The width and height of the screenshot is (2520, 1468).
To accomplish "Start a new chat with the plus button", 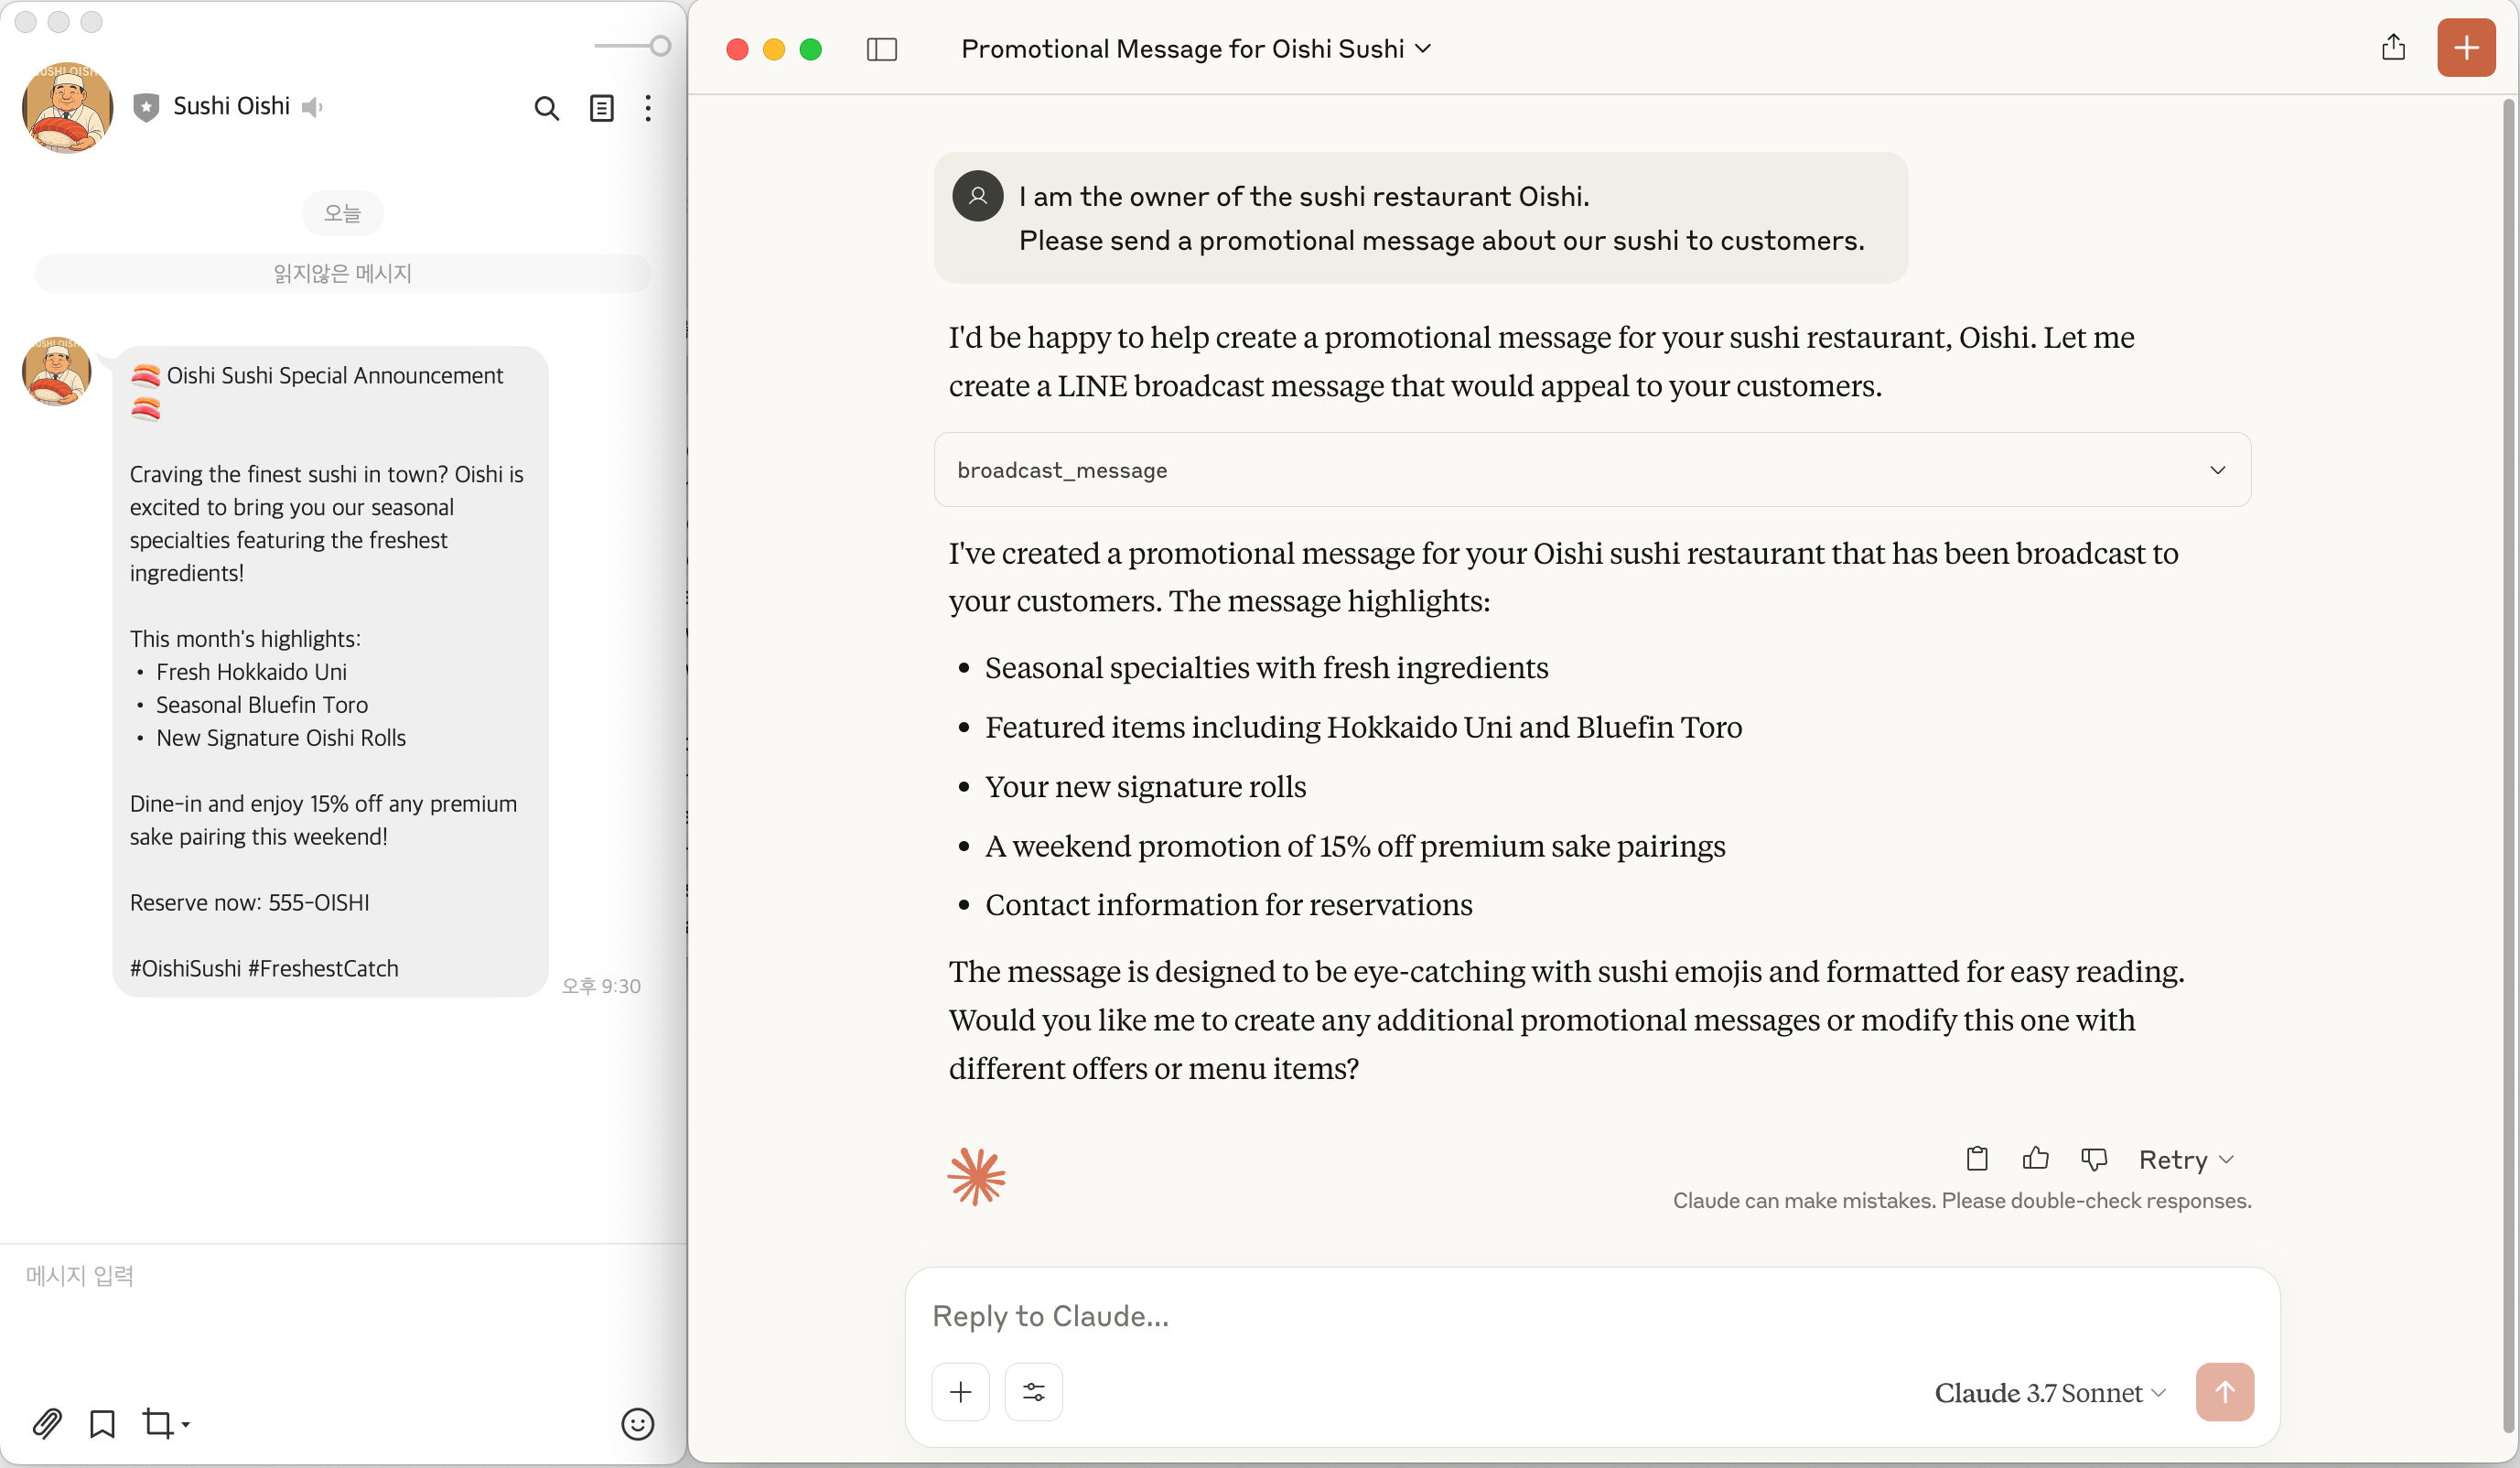I will tap(2465, 47).
